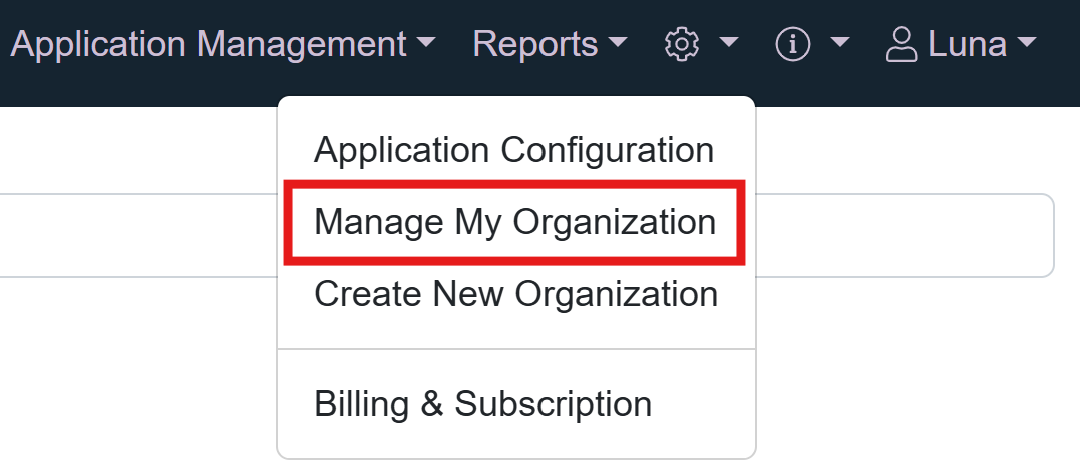Open the Reports menu label
Viewport: 1080px width, 470px height.
point(535,44)
